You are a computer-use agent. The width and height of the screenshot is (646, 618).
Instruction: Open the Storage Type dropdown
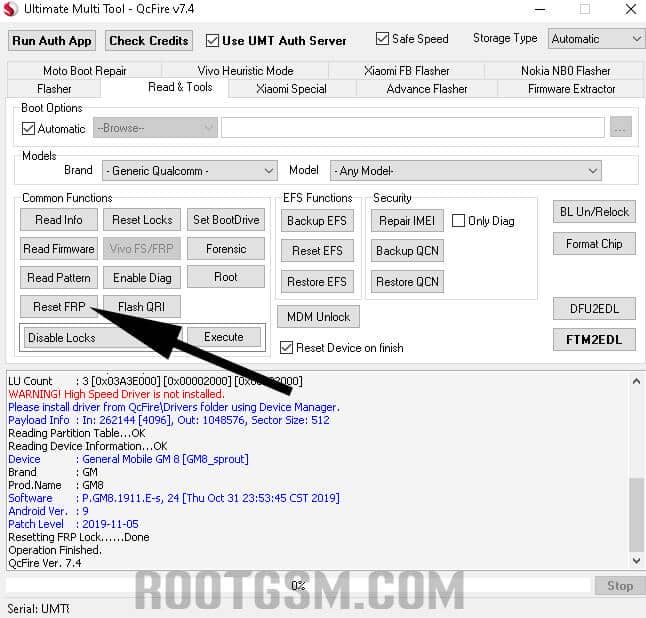pyautogui.click(x=596, y=39)
